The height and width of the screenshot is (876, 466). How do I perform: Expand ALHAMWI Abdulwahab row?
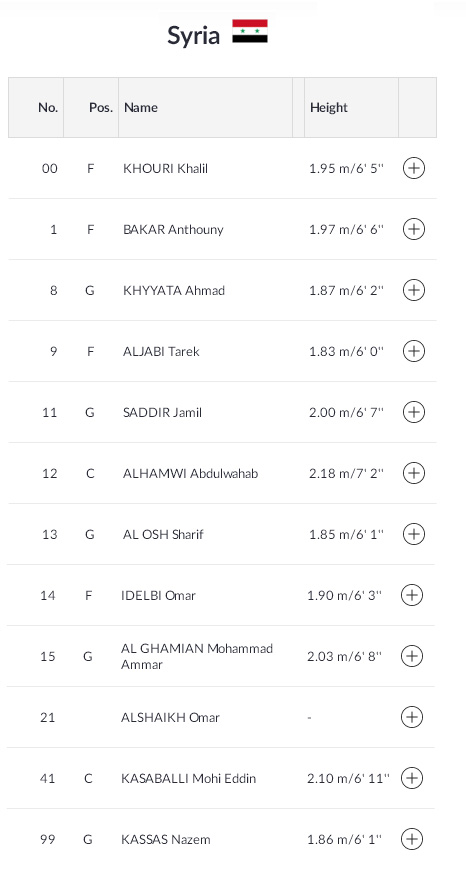(x=413, y=473)
